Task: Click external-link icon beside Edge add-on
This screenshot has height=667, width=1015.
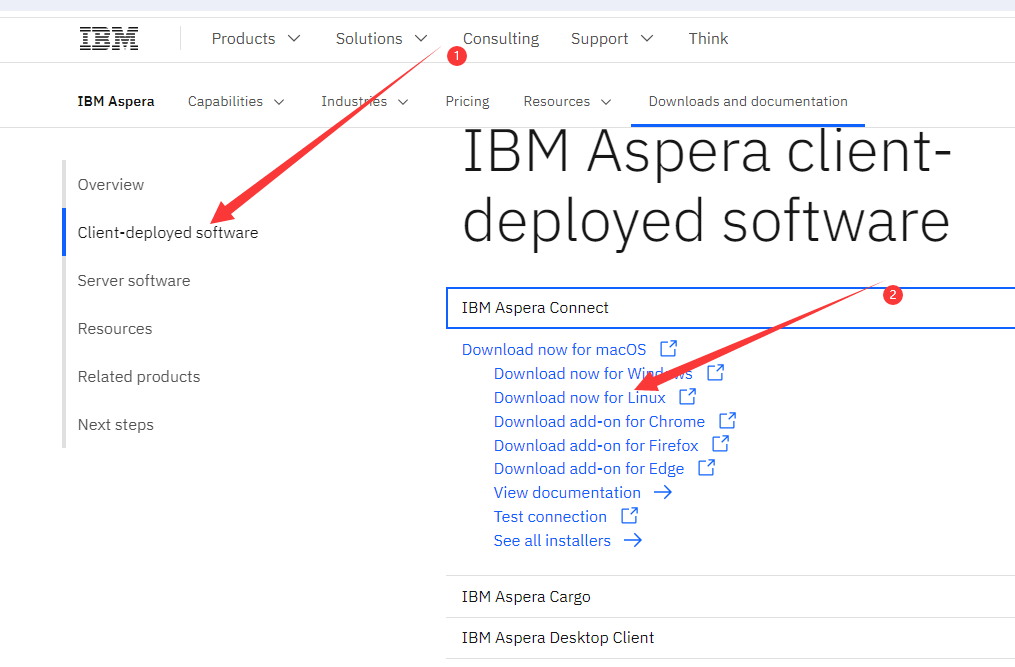Action: coord(707,468)
